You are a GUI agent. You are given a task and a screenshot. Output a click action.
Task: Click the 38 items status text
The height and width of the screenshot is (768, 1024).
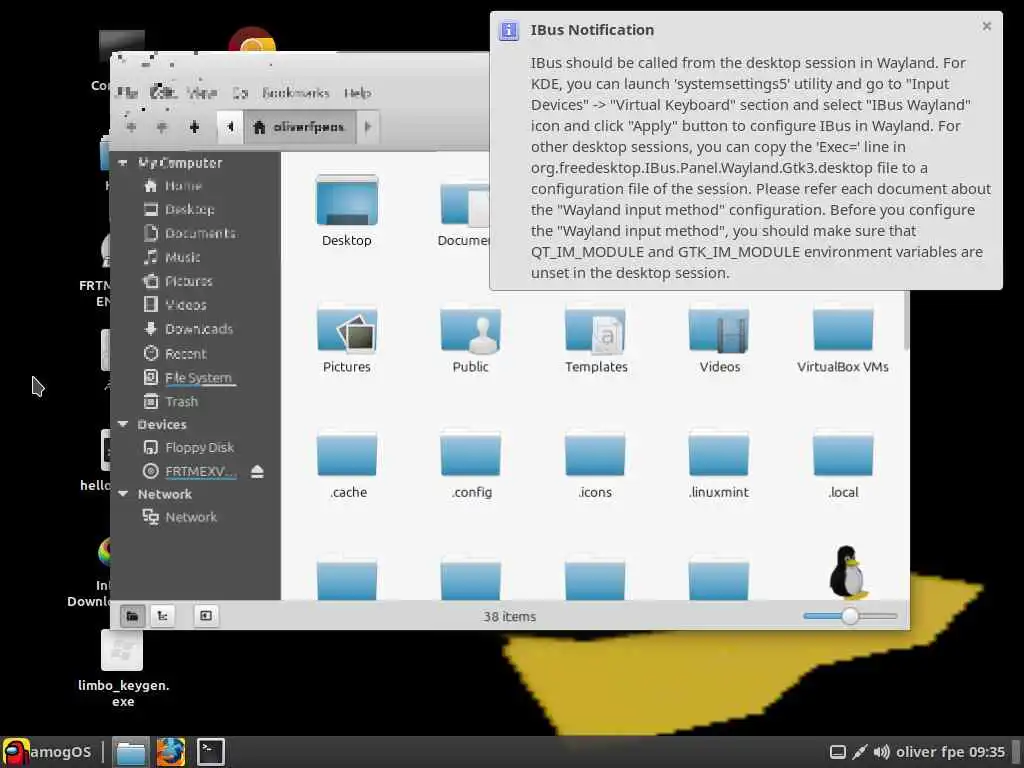click(x=509, y=616)
